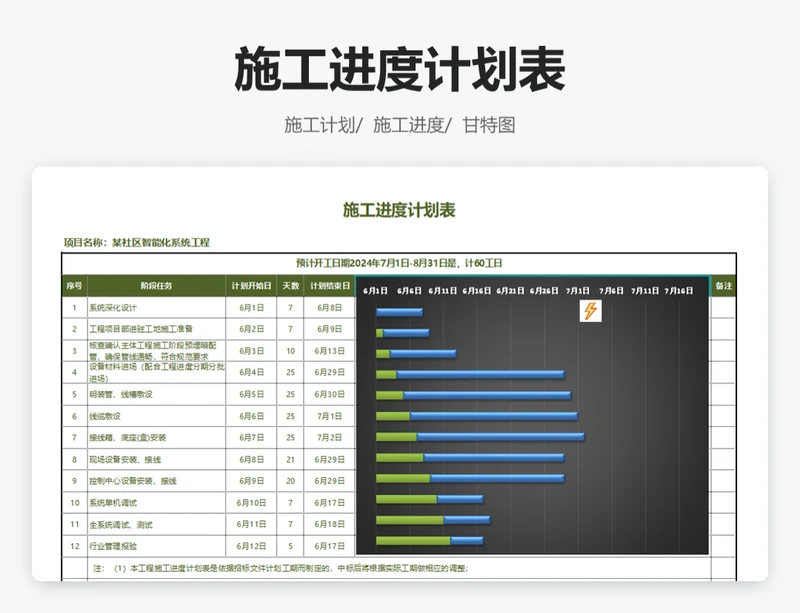Screen dimensions: 800x613
Task: Click end date cell 7月2日
Action: pyautogui.click(x=330, y=438)
